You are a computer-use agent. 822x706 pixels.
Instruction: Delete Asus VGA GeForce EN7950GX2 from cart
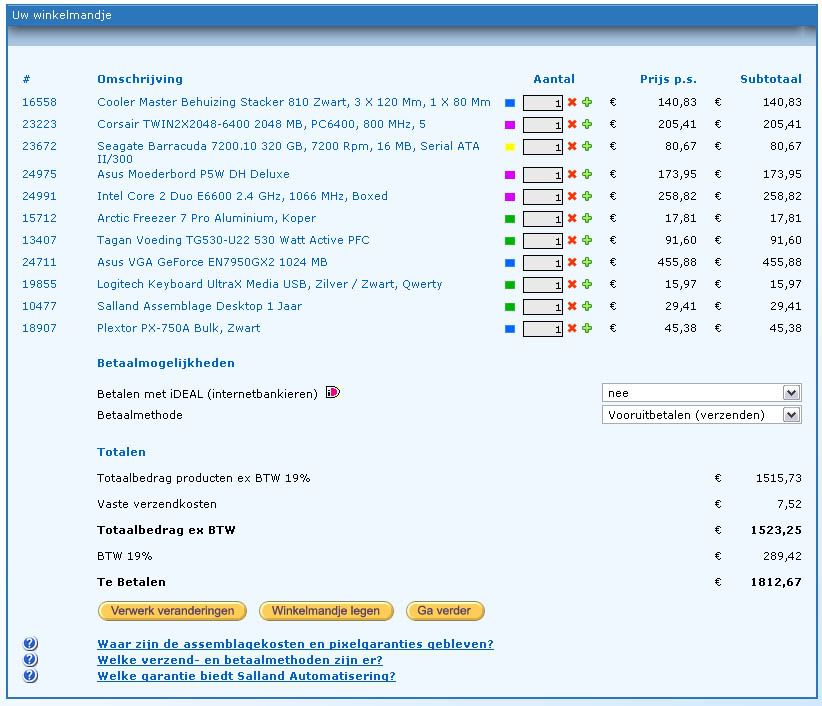tap(572, 262)
